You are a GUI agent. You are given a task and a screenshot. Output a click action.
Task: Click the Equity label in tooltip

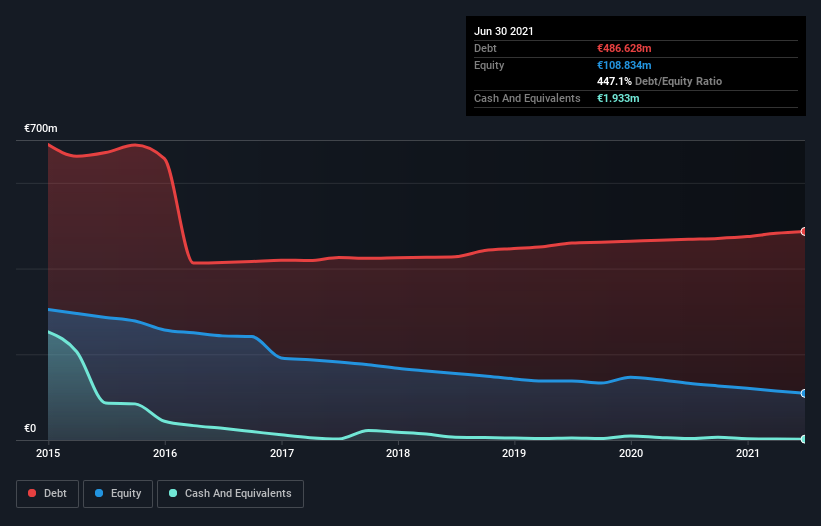489,65
